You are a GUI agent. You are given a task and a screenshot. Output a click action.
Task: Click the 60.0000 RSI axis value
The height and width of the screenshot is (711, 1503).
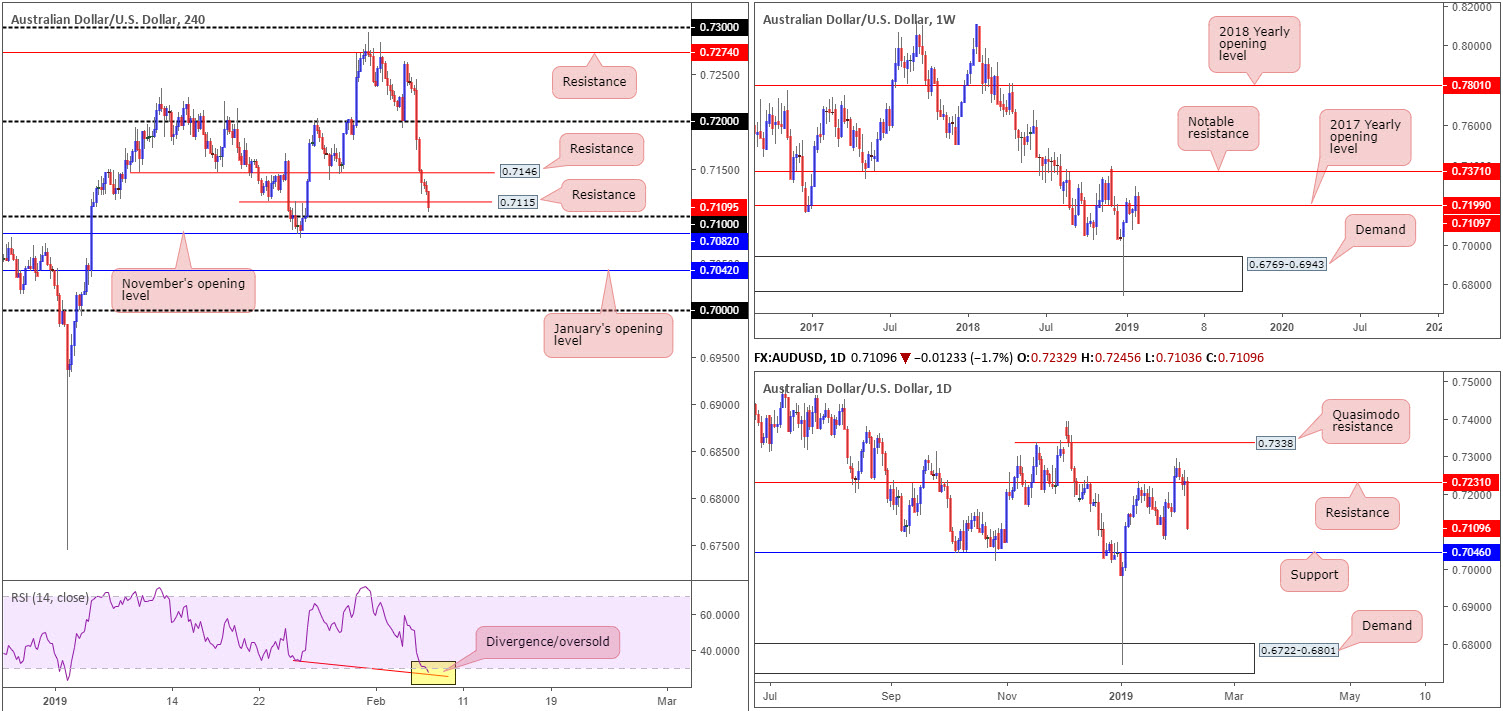pos(718,615)
